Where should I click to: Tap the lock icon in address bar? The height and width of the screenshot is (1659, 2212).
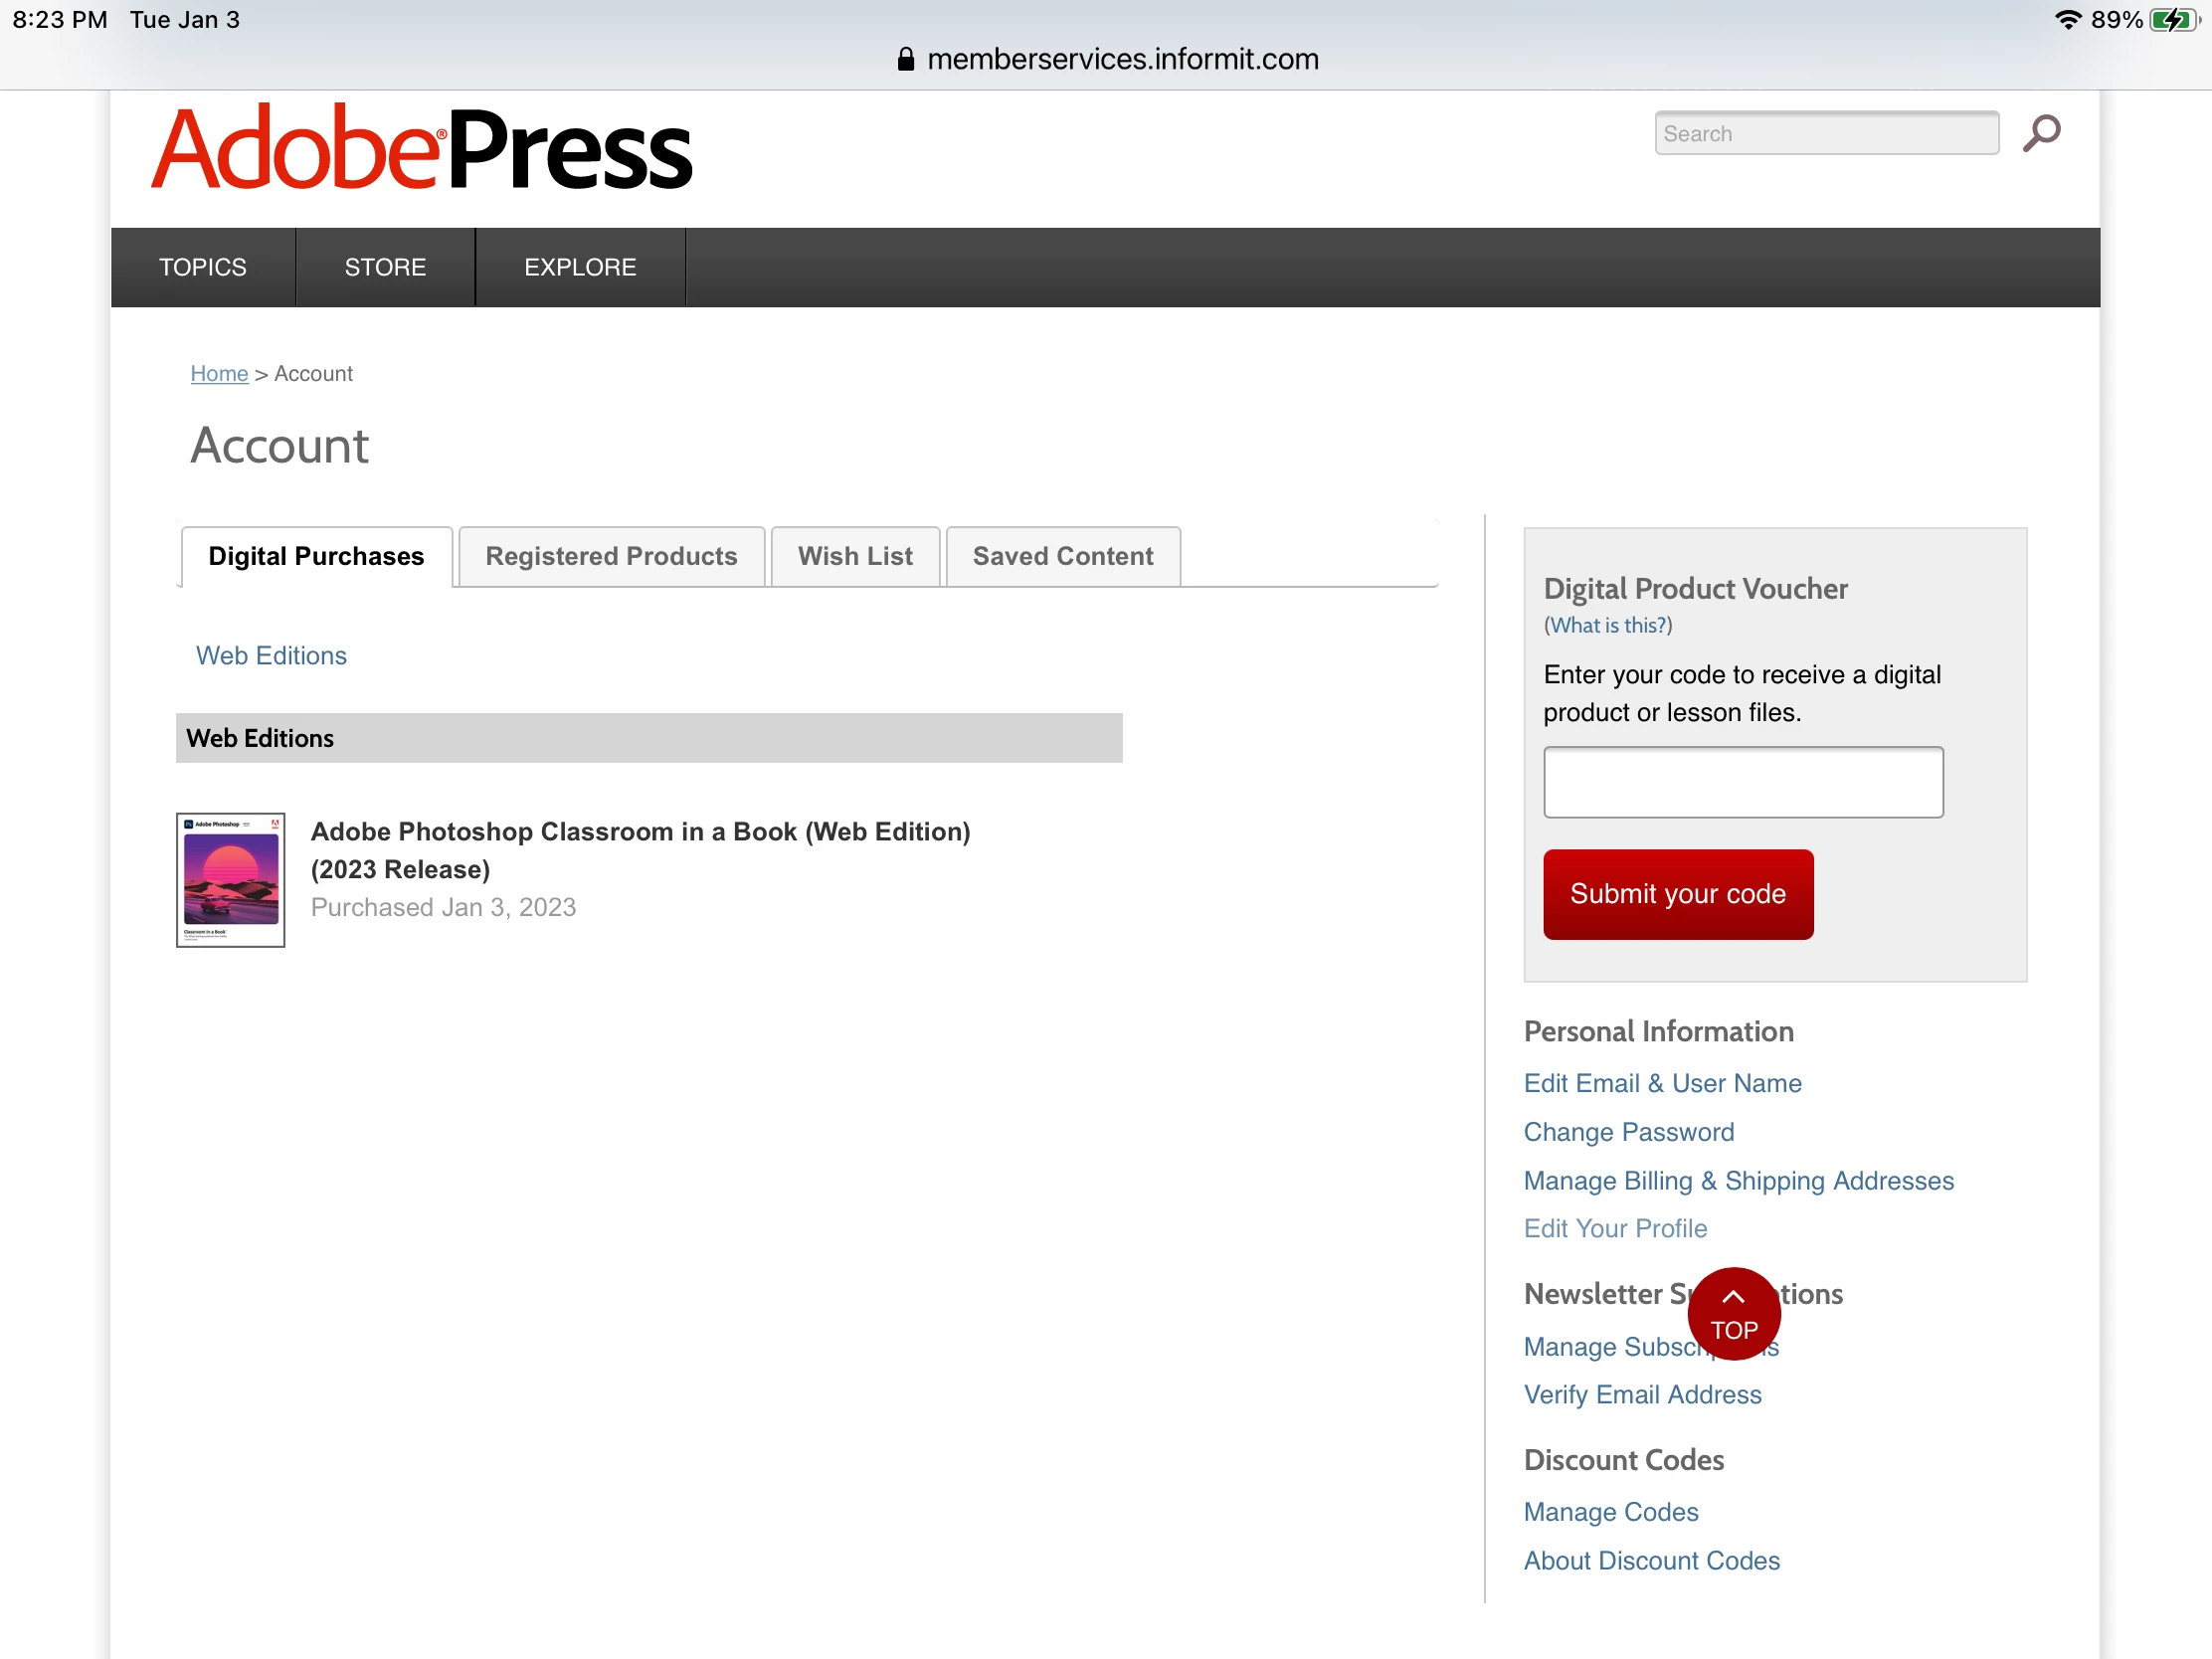coord(905,60)
